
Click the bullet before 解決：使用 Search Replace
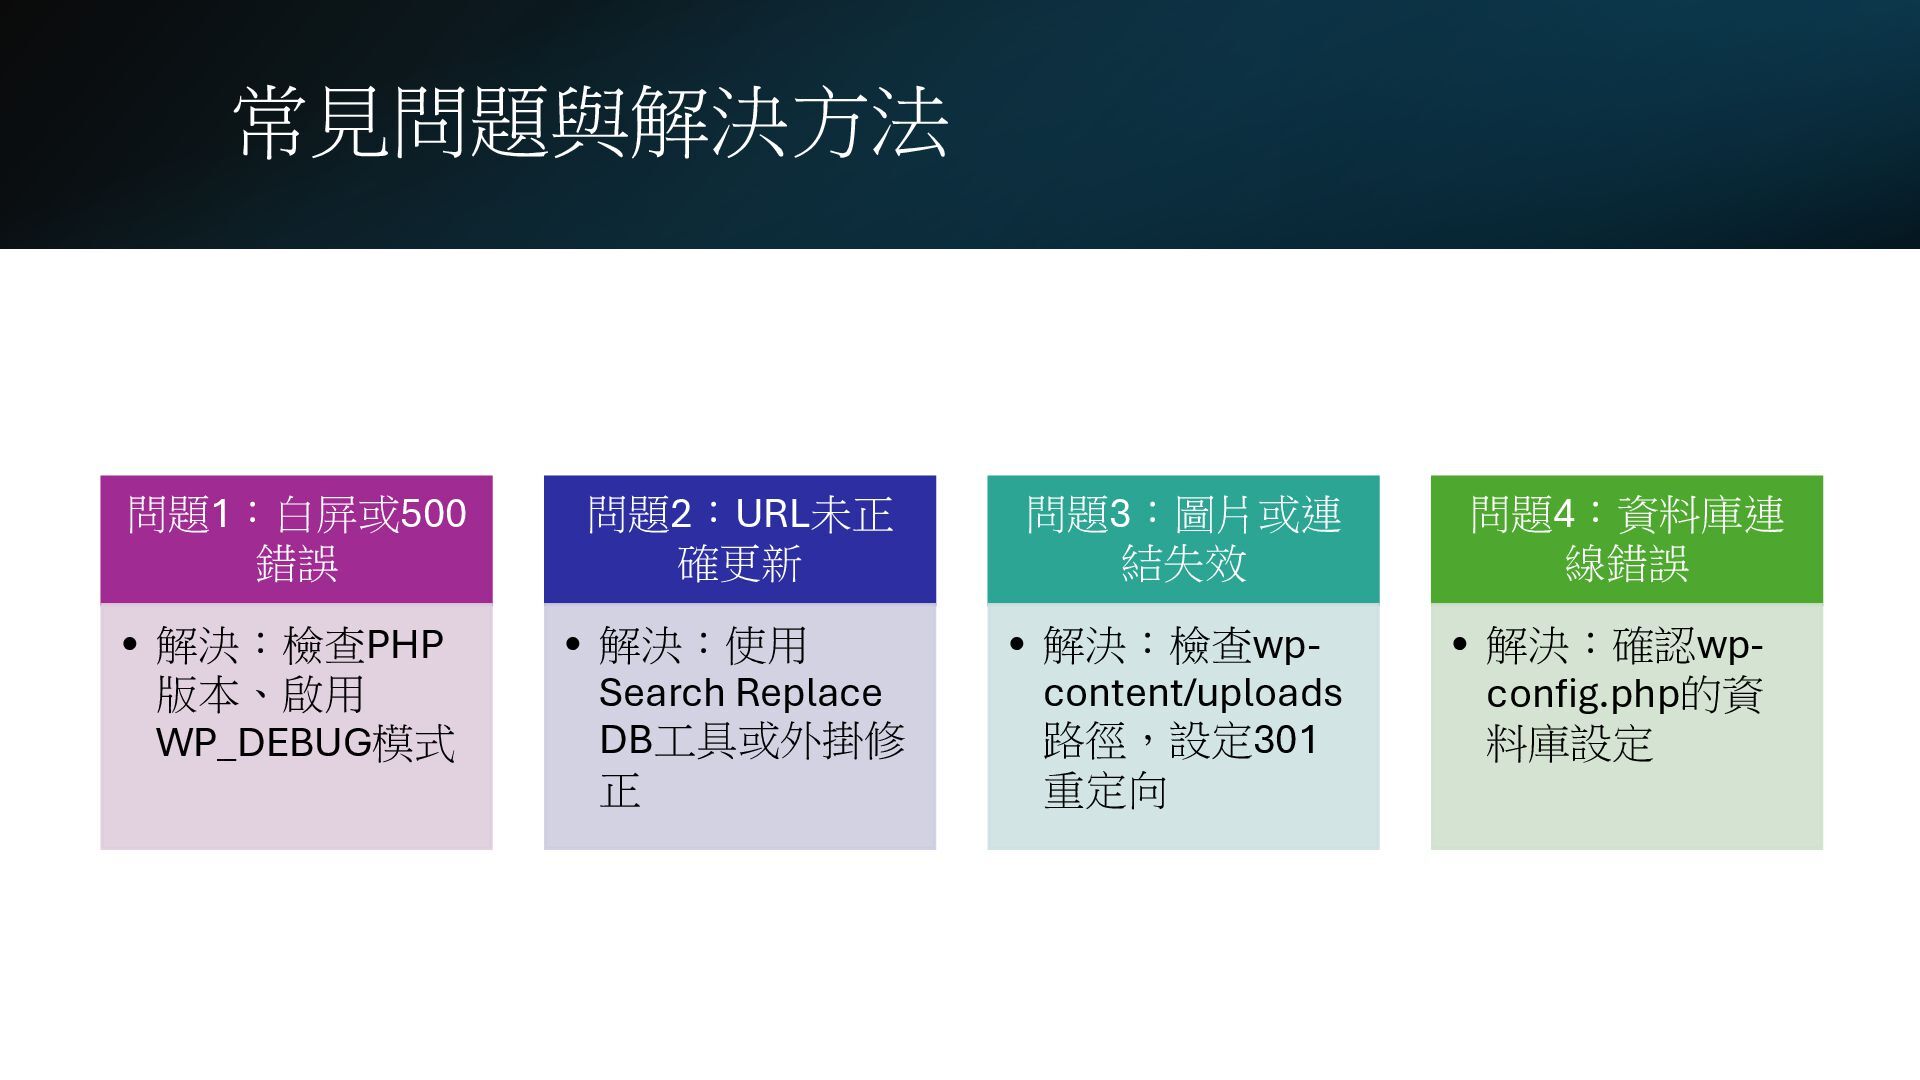pyautogui.click(x=573, y=645)
